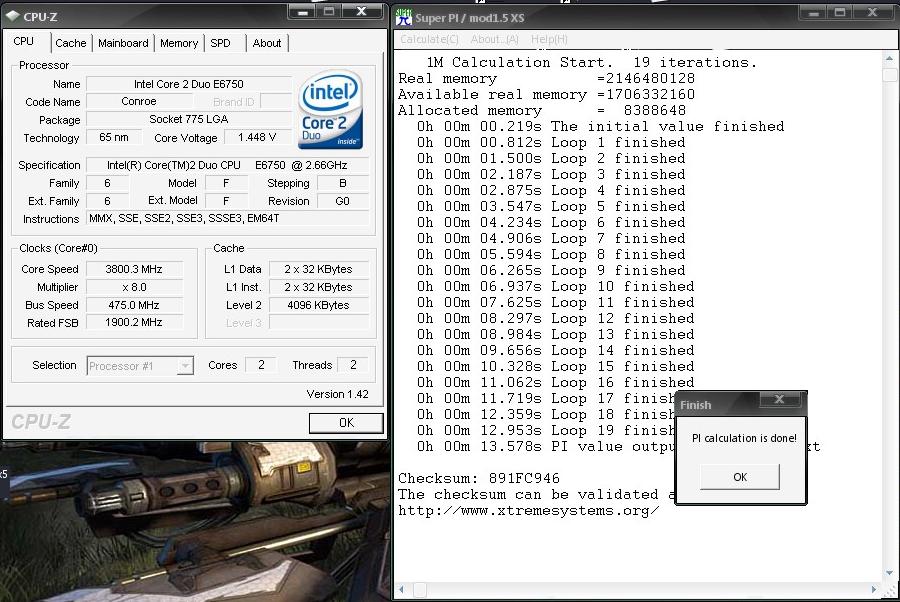900x602 pixels.
Task: Click the 'Loop 10 finished' line in Super PI
Action: [x=556, y=286]
